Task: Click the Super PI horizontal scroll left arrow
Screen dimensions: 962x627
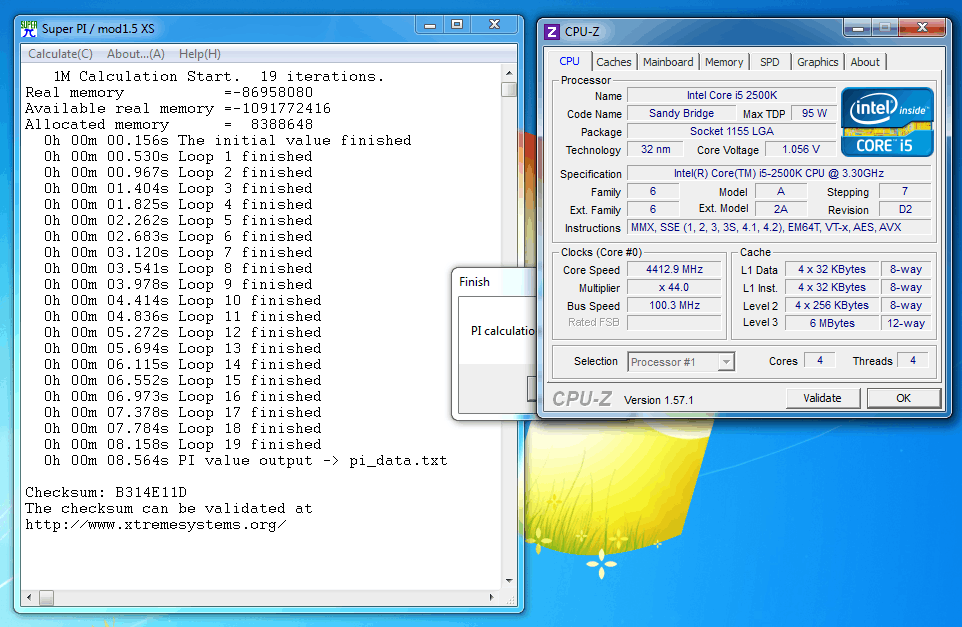Action: click(29, 597)
